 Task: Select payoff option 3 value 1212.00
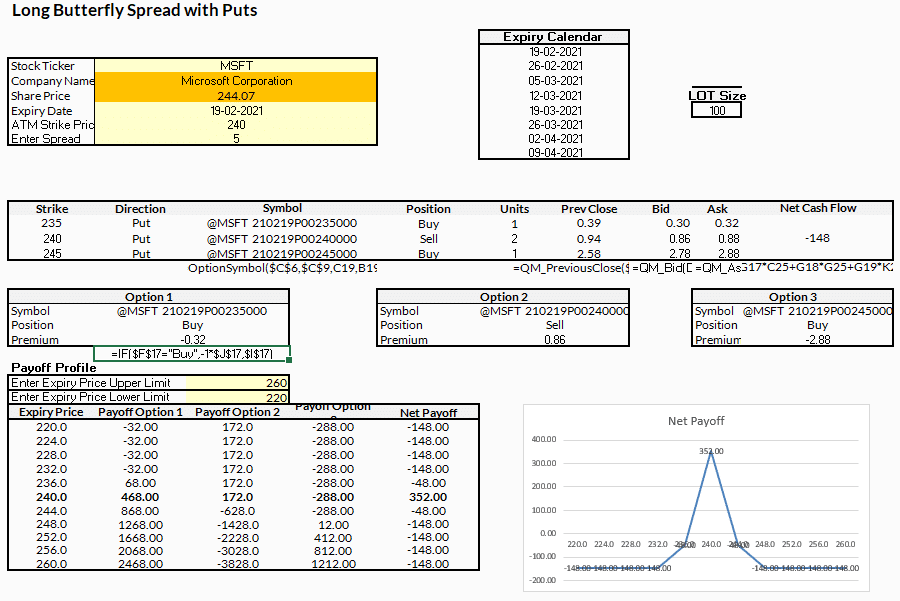point(333,564)
